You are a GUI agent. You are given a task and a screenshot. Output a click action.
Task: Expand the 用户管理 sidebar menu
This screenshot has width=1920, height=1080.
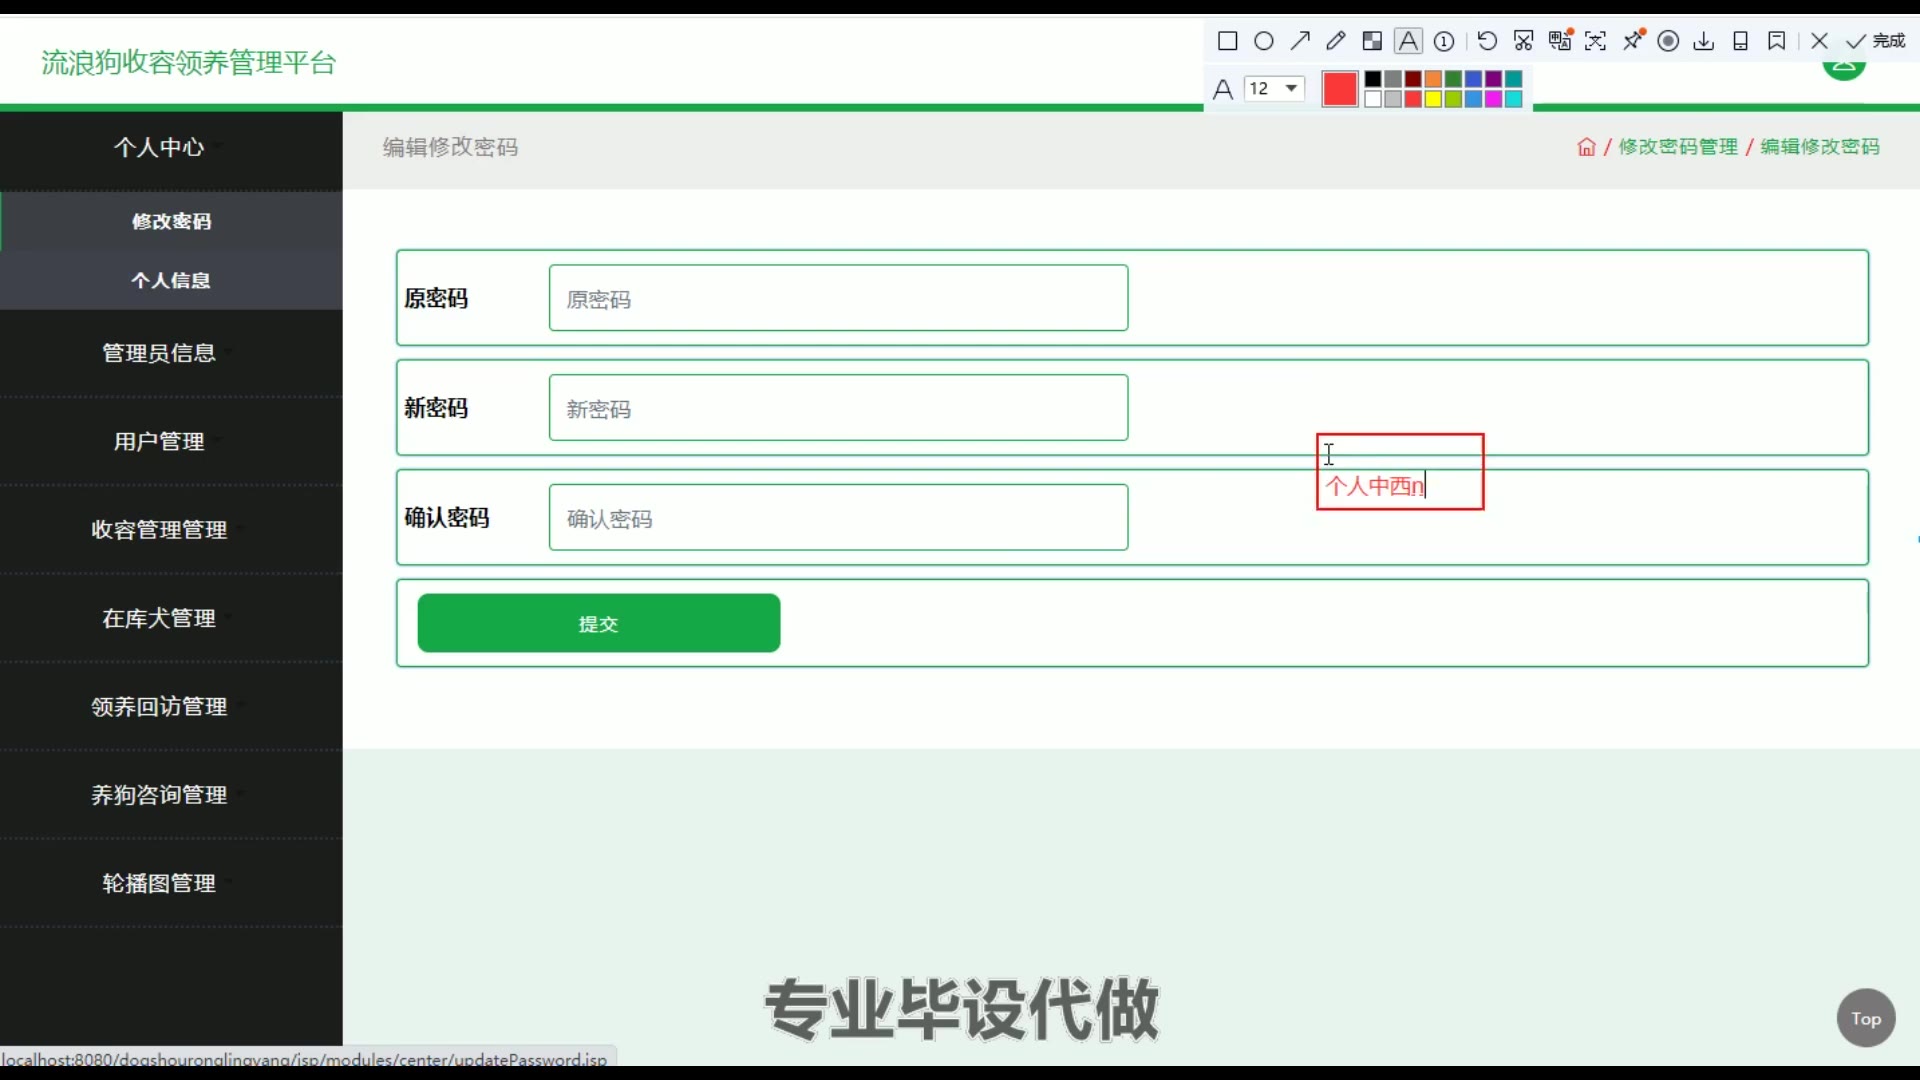(159, 441)
